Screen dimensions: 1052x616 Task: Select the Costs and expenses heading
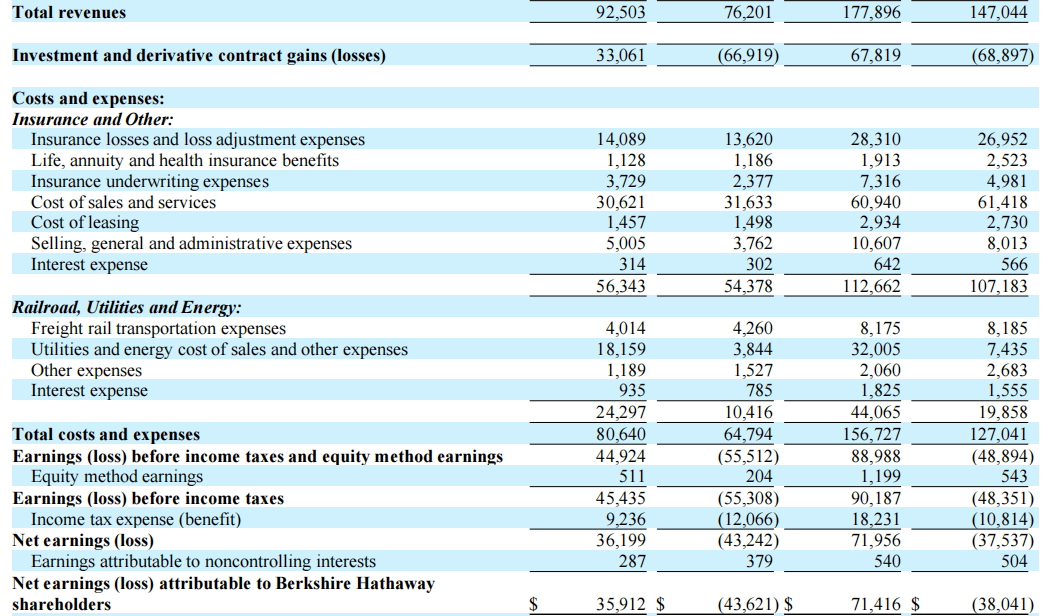(88, 99)
